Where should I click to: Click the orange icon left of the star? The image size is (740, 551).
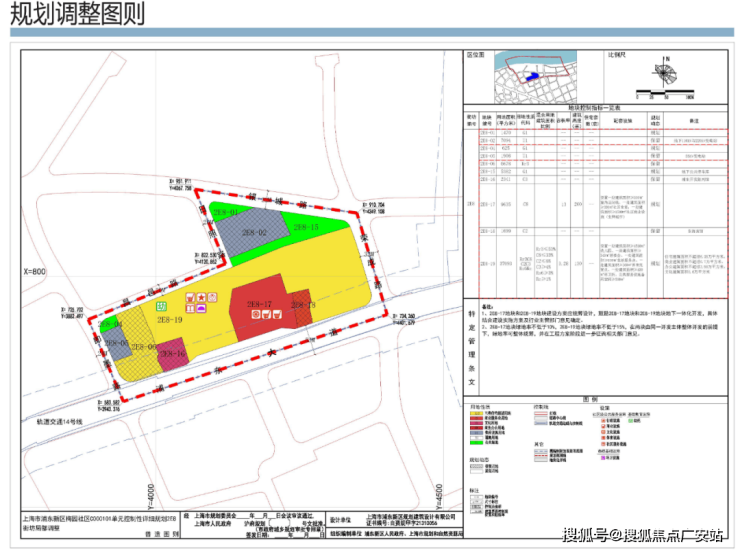(x=190, y=297)
